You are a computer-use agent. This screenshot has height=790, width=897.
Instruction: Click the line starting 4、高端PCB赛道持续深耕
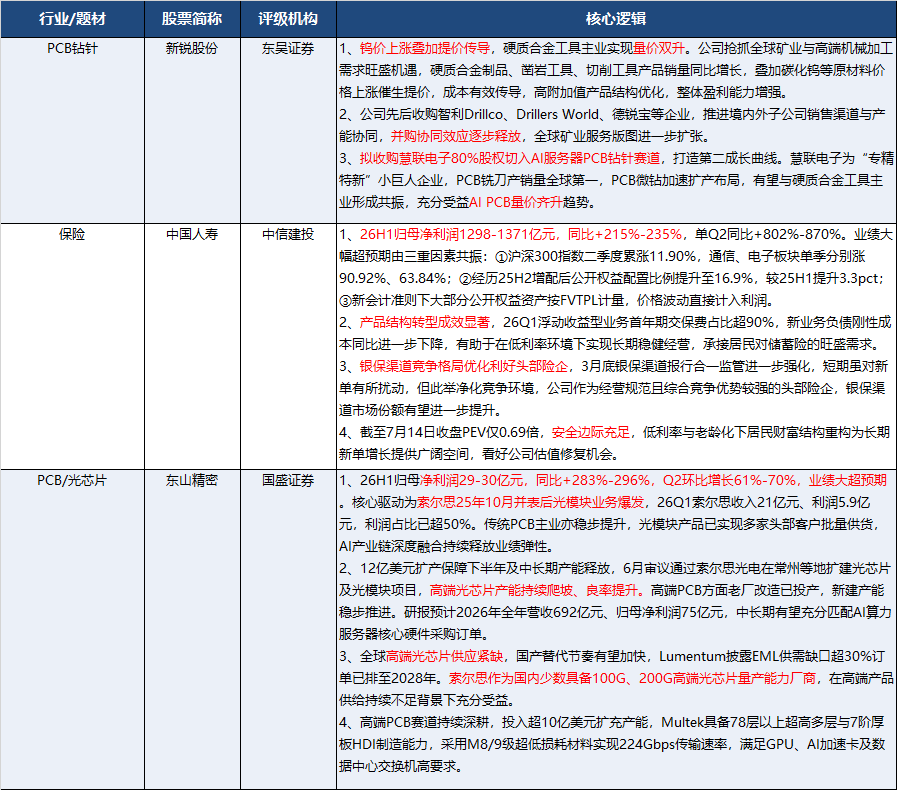612,722
